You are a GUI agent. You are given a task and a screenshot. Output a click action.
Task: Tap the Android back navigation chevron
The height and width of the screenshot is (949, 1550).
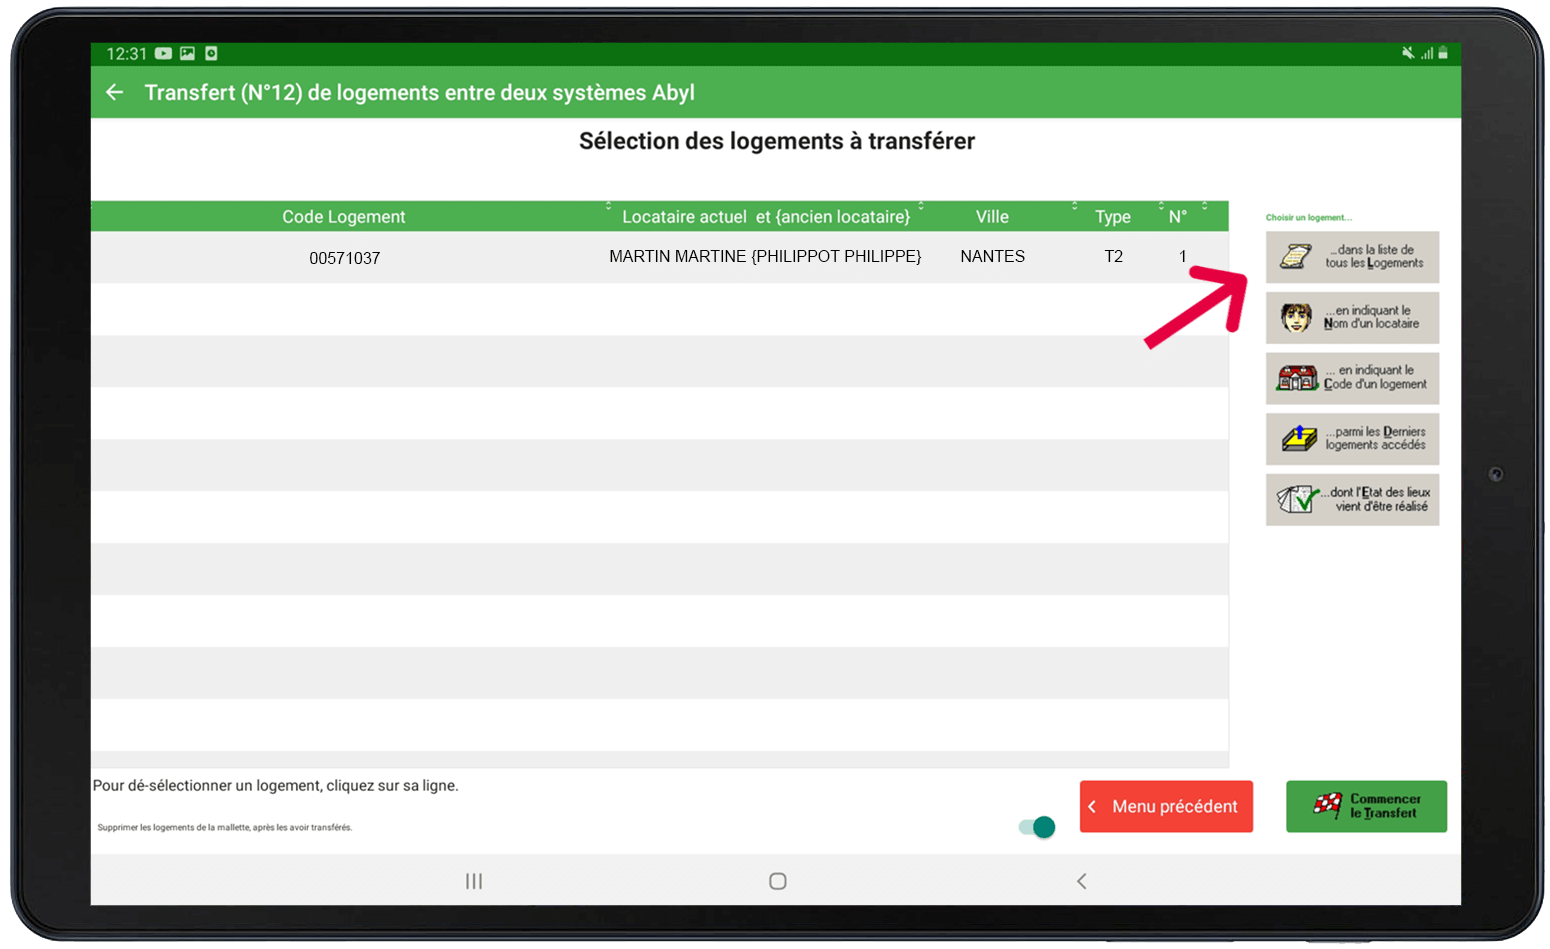1081,881
